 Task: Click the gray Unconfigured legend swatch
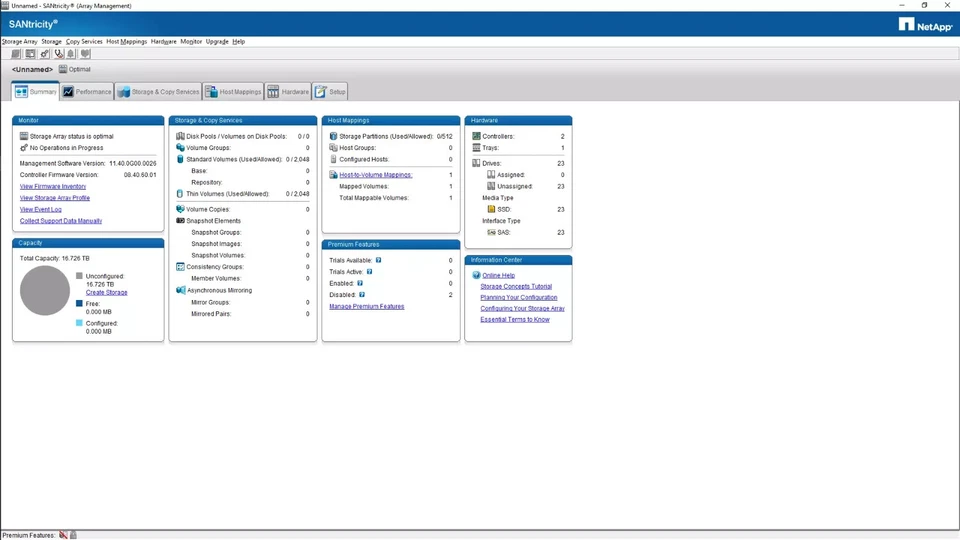[80, 275]
